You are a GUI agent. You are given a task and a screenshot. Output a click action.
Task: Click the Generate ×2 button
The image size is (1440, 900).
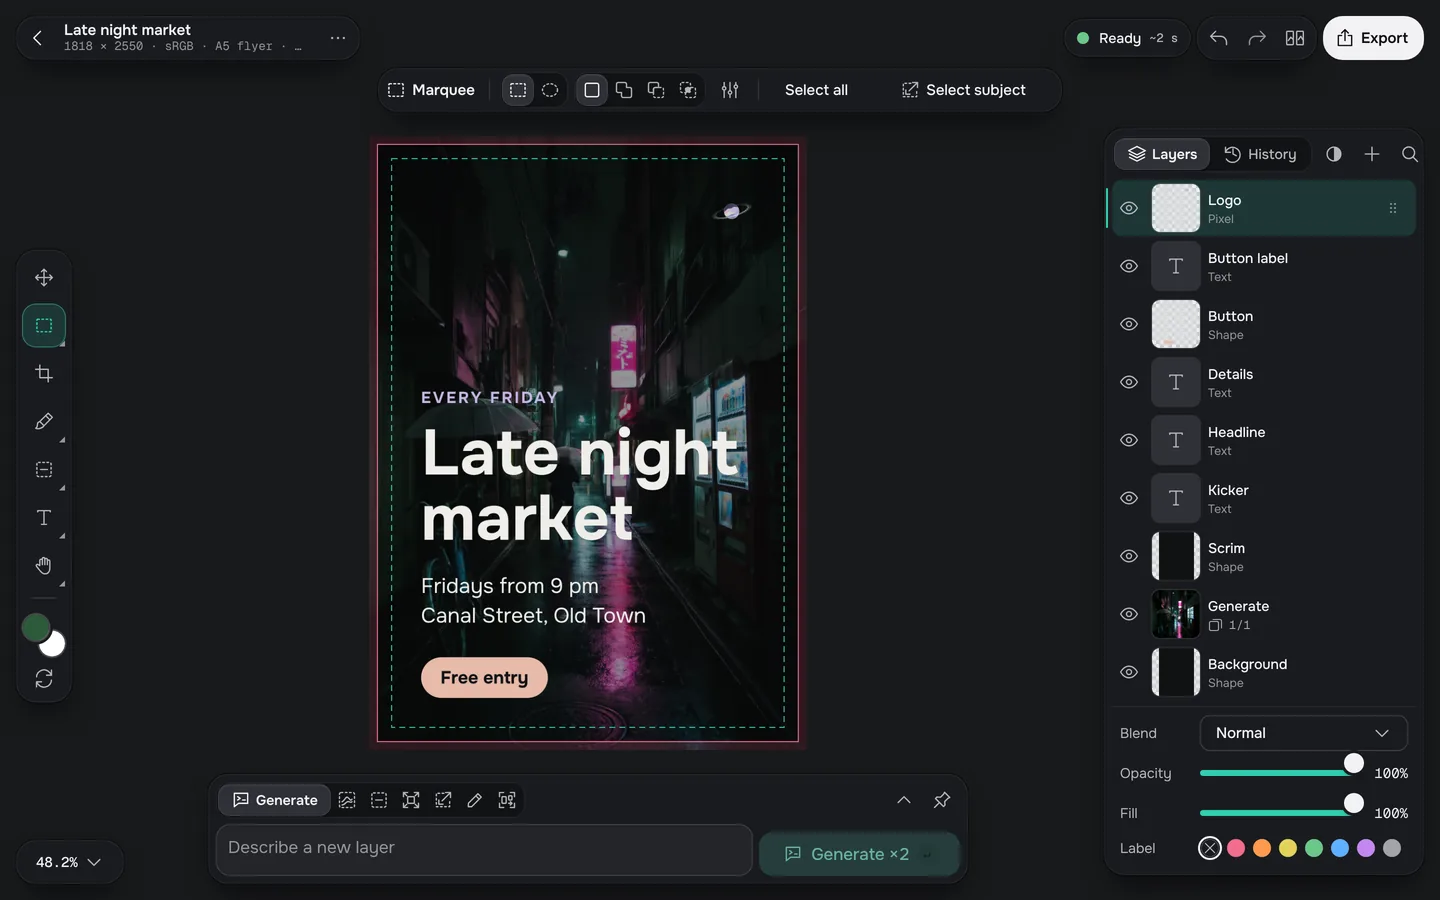click(x=859, y=854)
